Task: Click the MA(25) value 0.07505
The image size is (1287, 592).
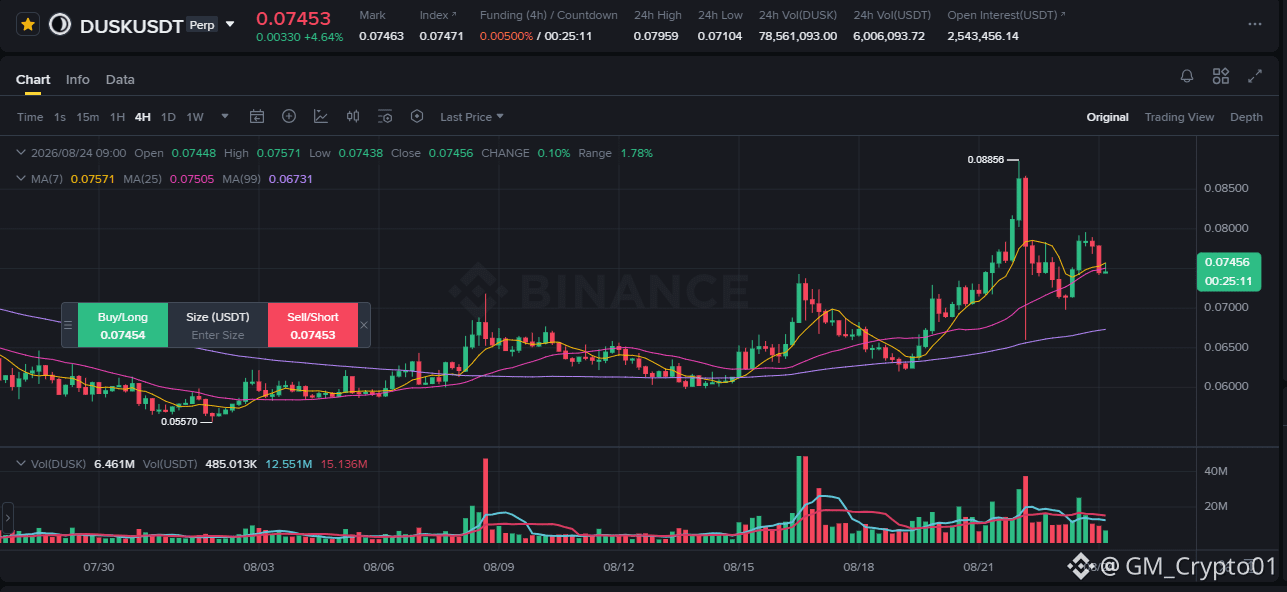Action: 191,178
